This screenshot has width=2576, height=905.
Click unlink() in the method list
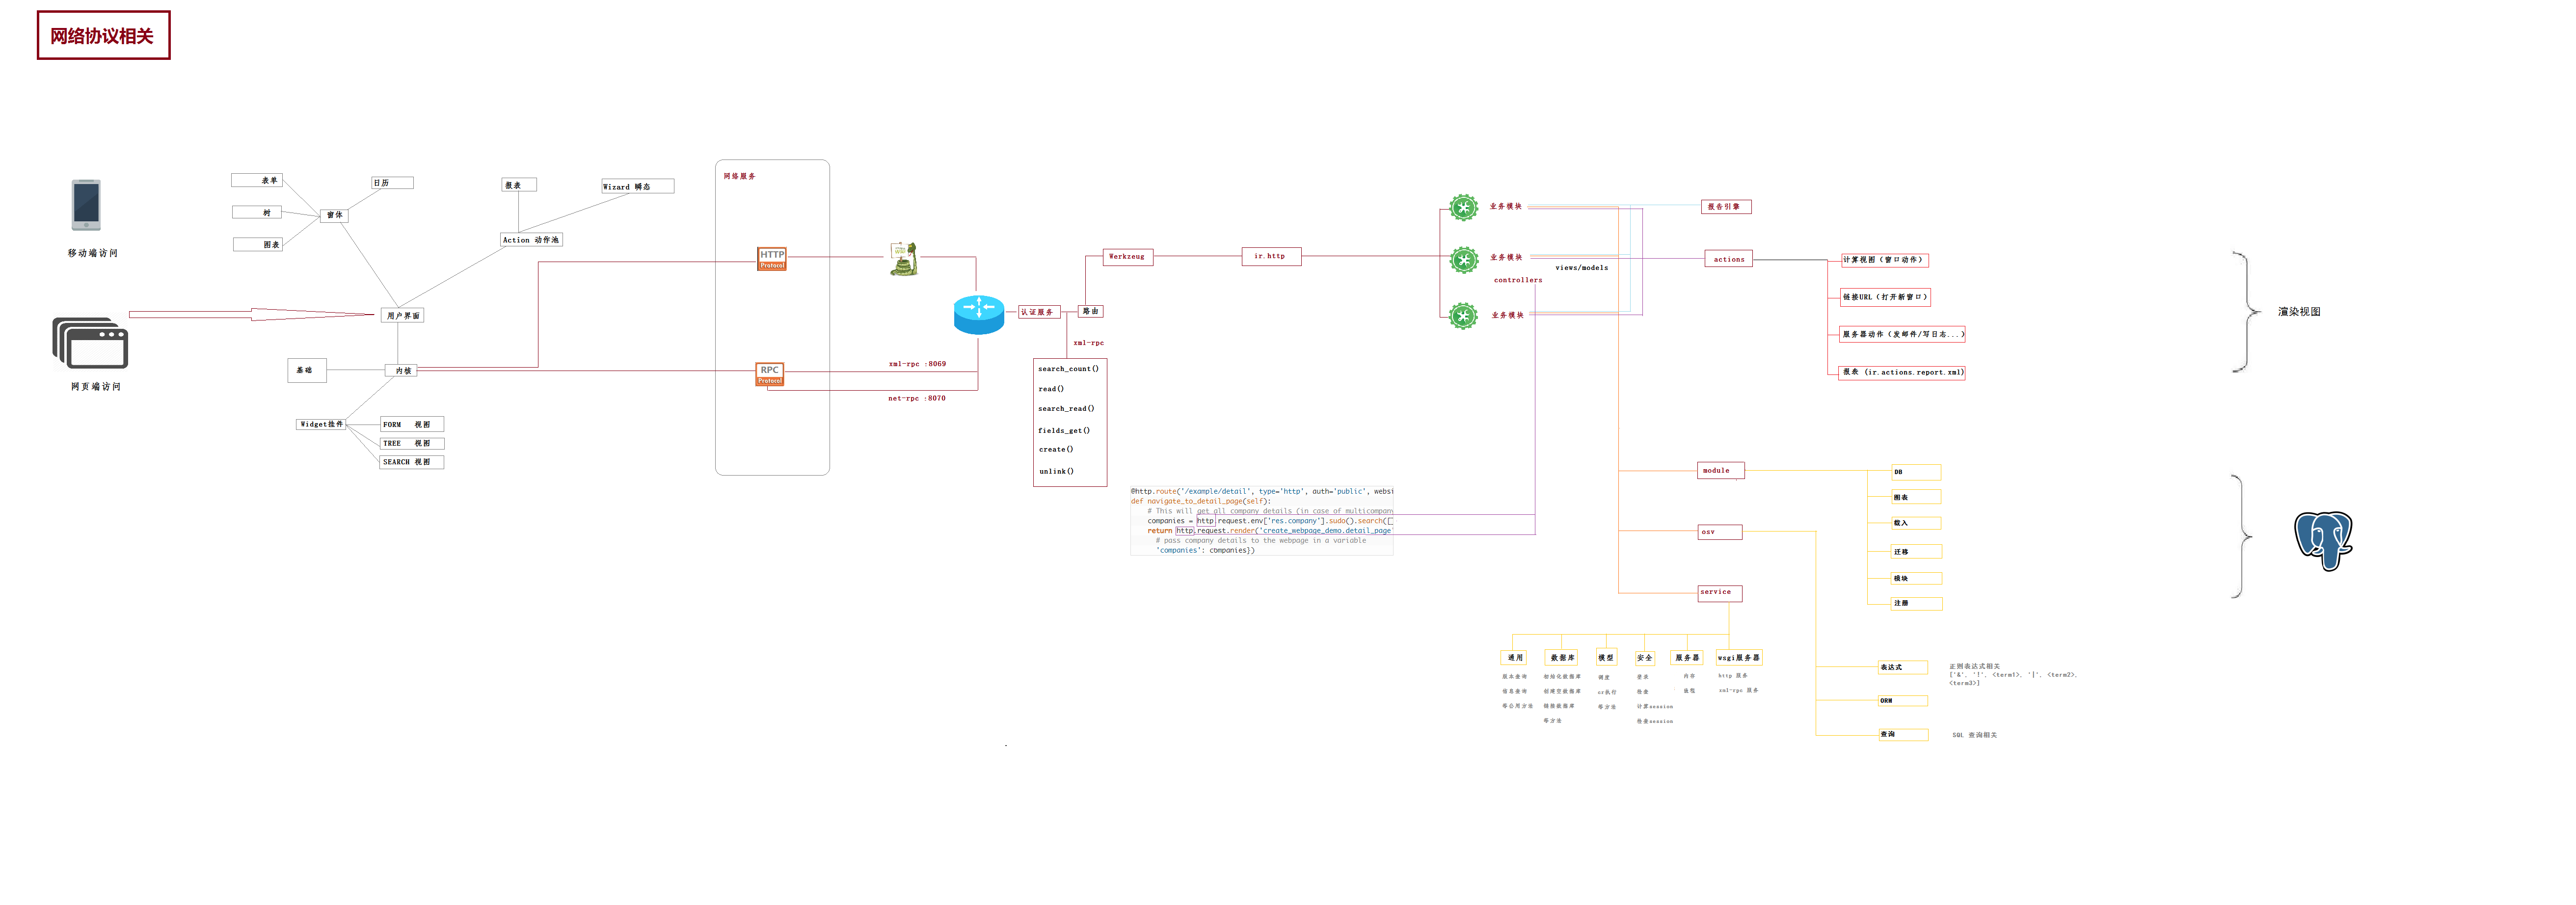pos(1056,471)
